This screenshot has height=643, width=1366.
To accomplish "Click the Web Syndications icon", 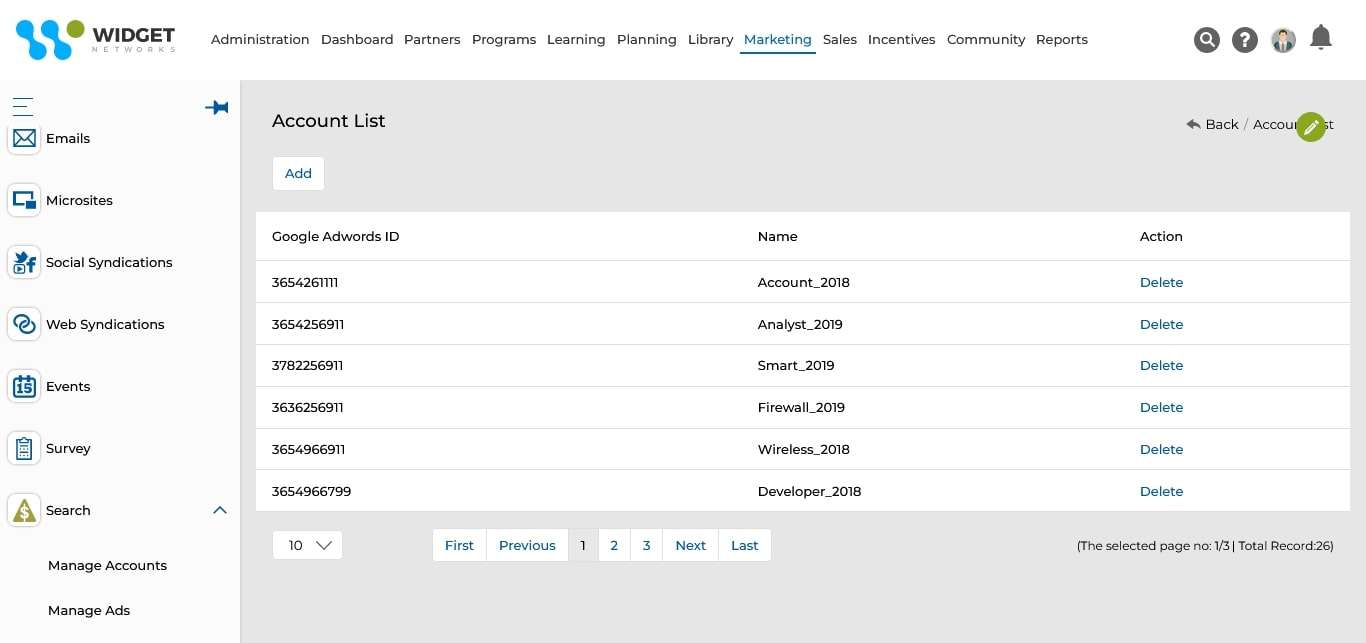I will tap(24, 324).
